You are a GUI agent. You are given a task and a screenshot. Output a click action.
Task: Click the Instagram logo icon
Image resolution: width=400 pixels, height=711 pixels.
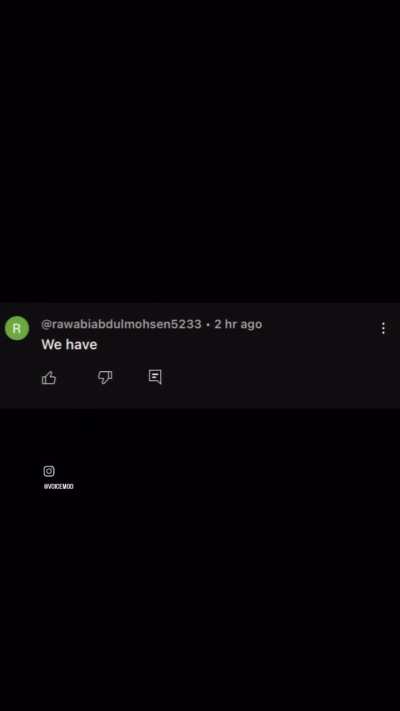49,471
